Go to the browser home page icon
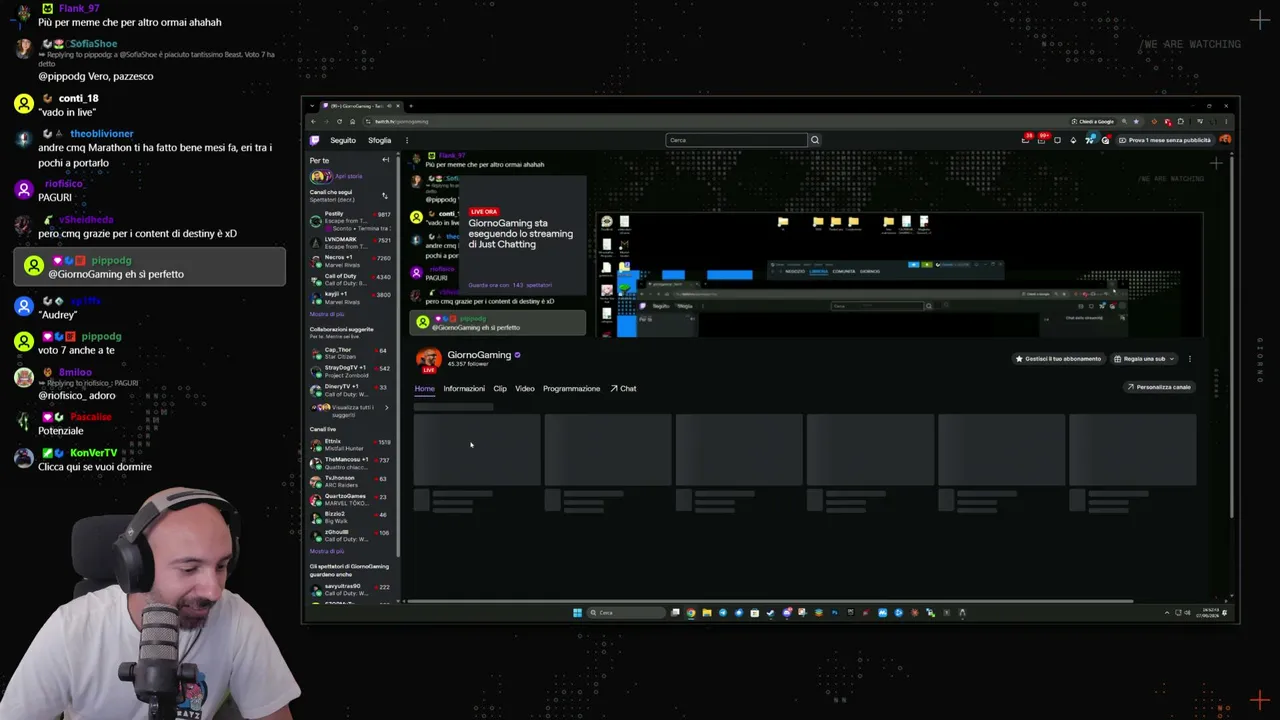 352,121
